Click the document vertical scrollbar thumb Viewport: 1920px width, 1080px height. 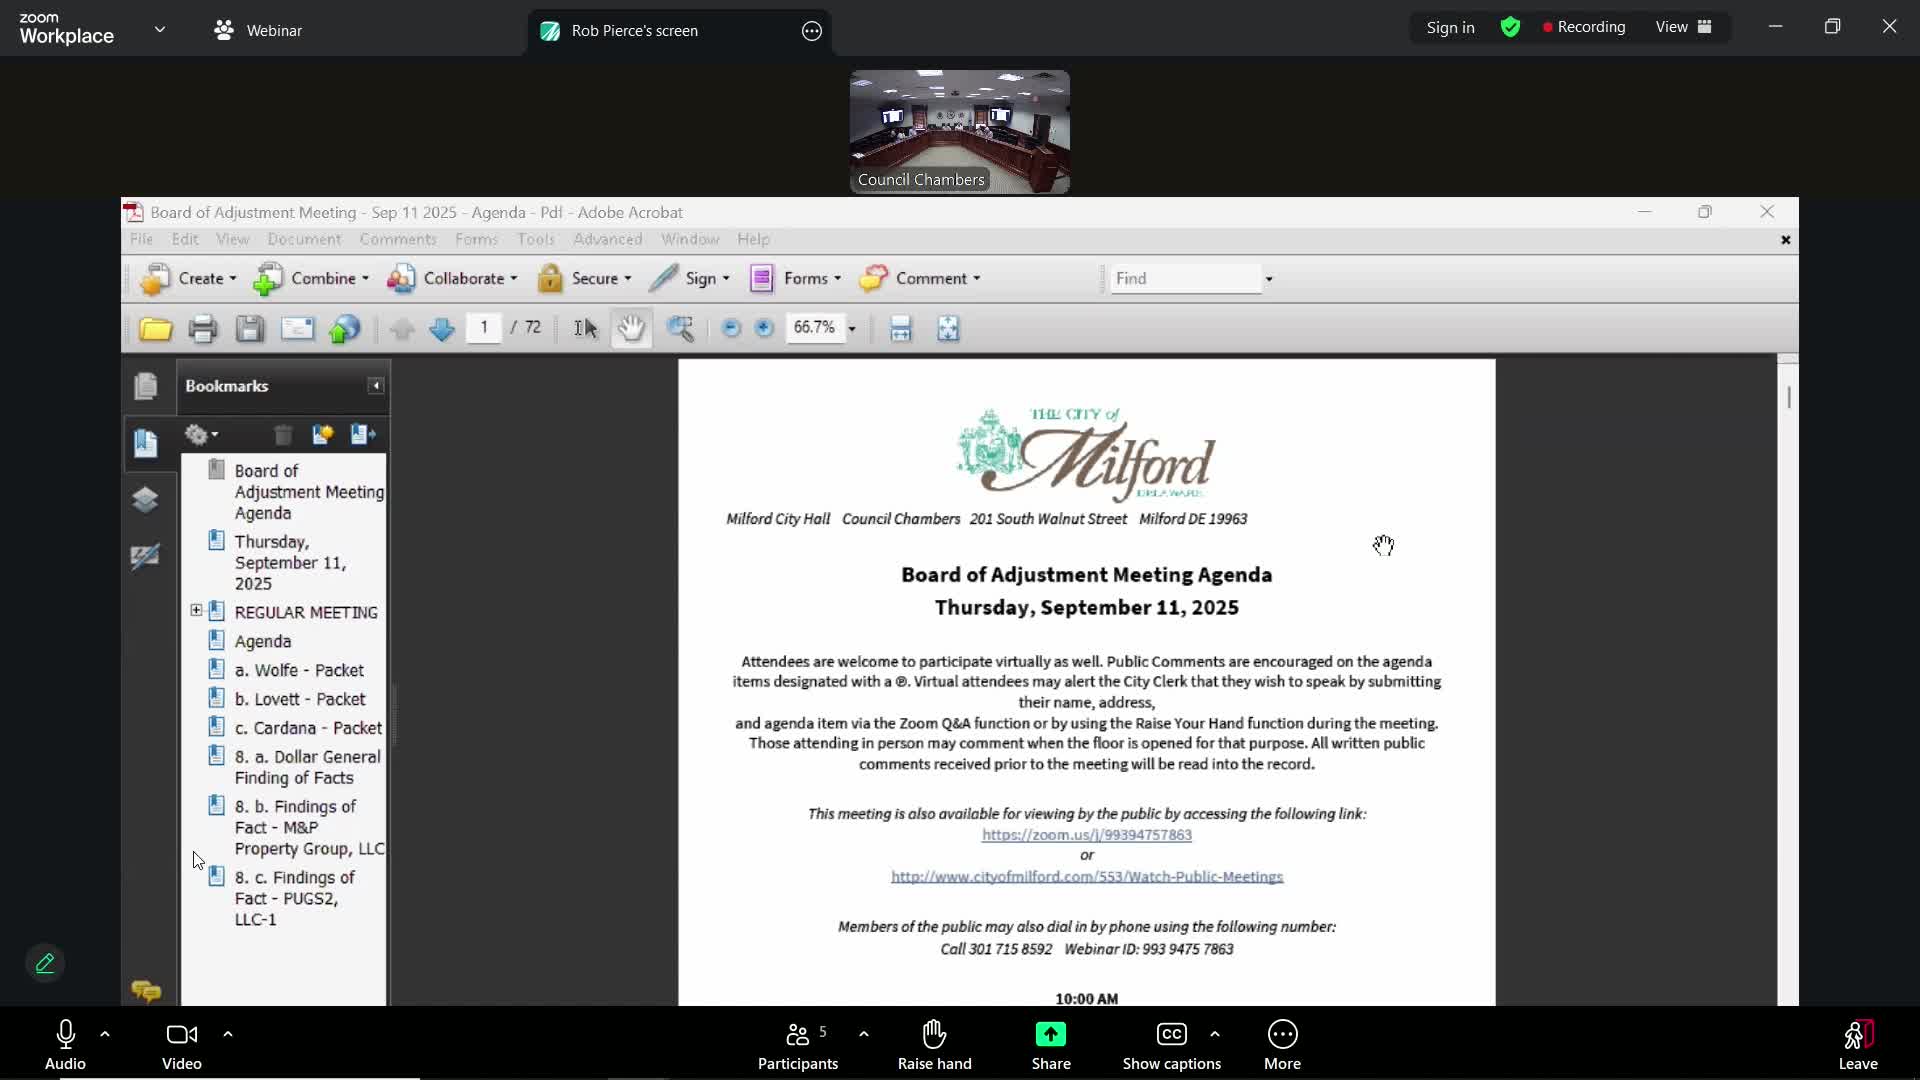point(1788,397)
